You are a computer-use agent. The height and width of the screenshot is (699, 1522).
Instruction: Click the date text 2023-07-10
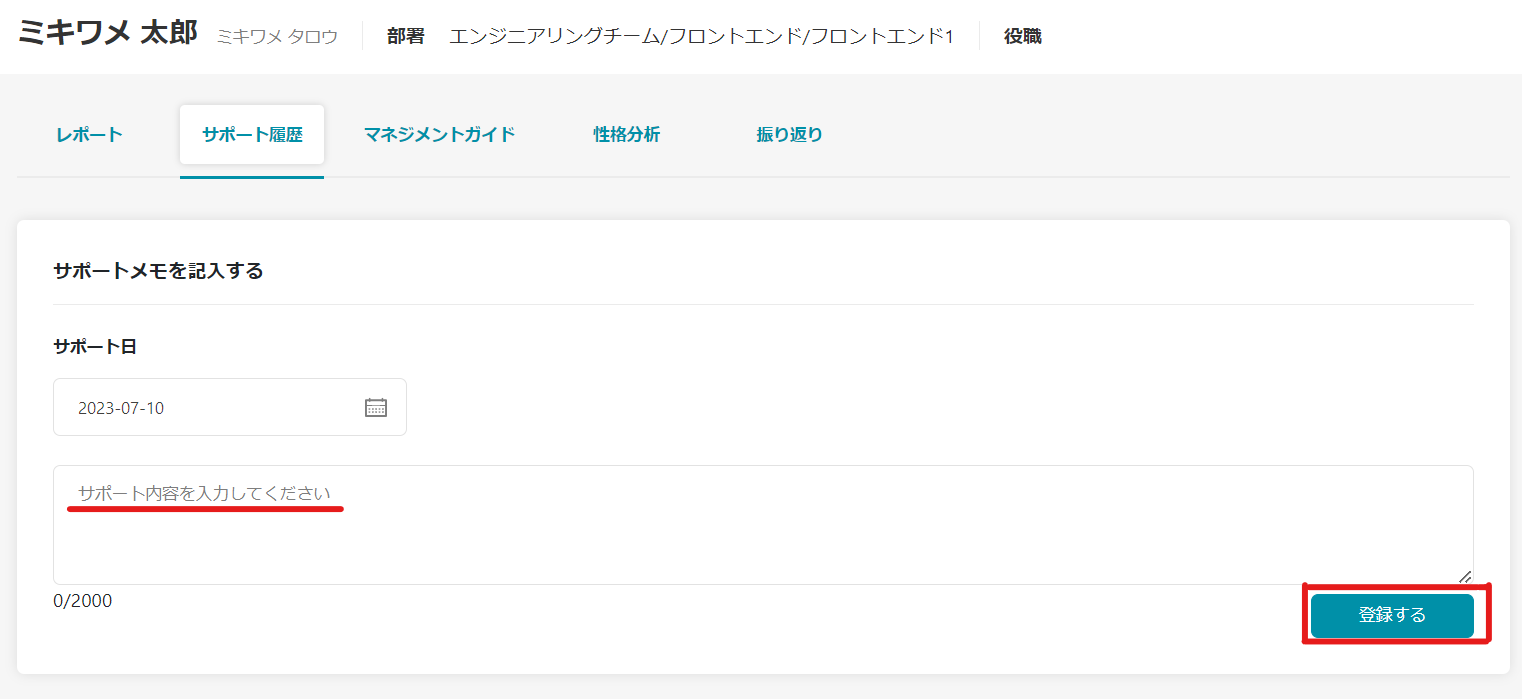121,408
